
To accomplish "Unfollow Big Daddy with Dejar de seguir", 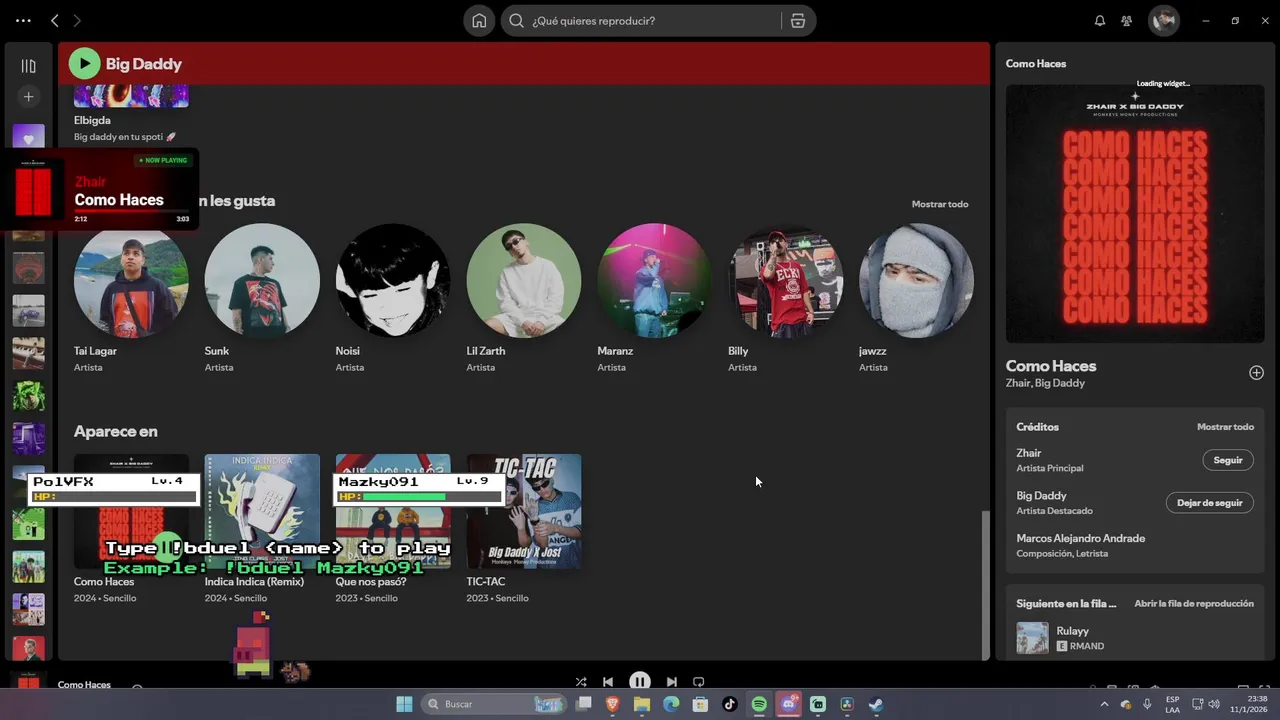I will (1210, 503).
